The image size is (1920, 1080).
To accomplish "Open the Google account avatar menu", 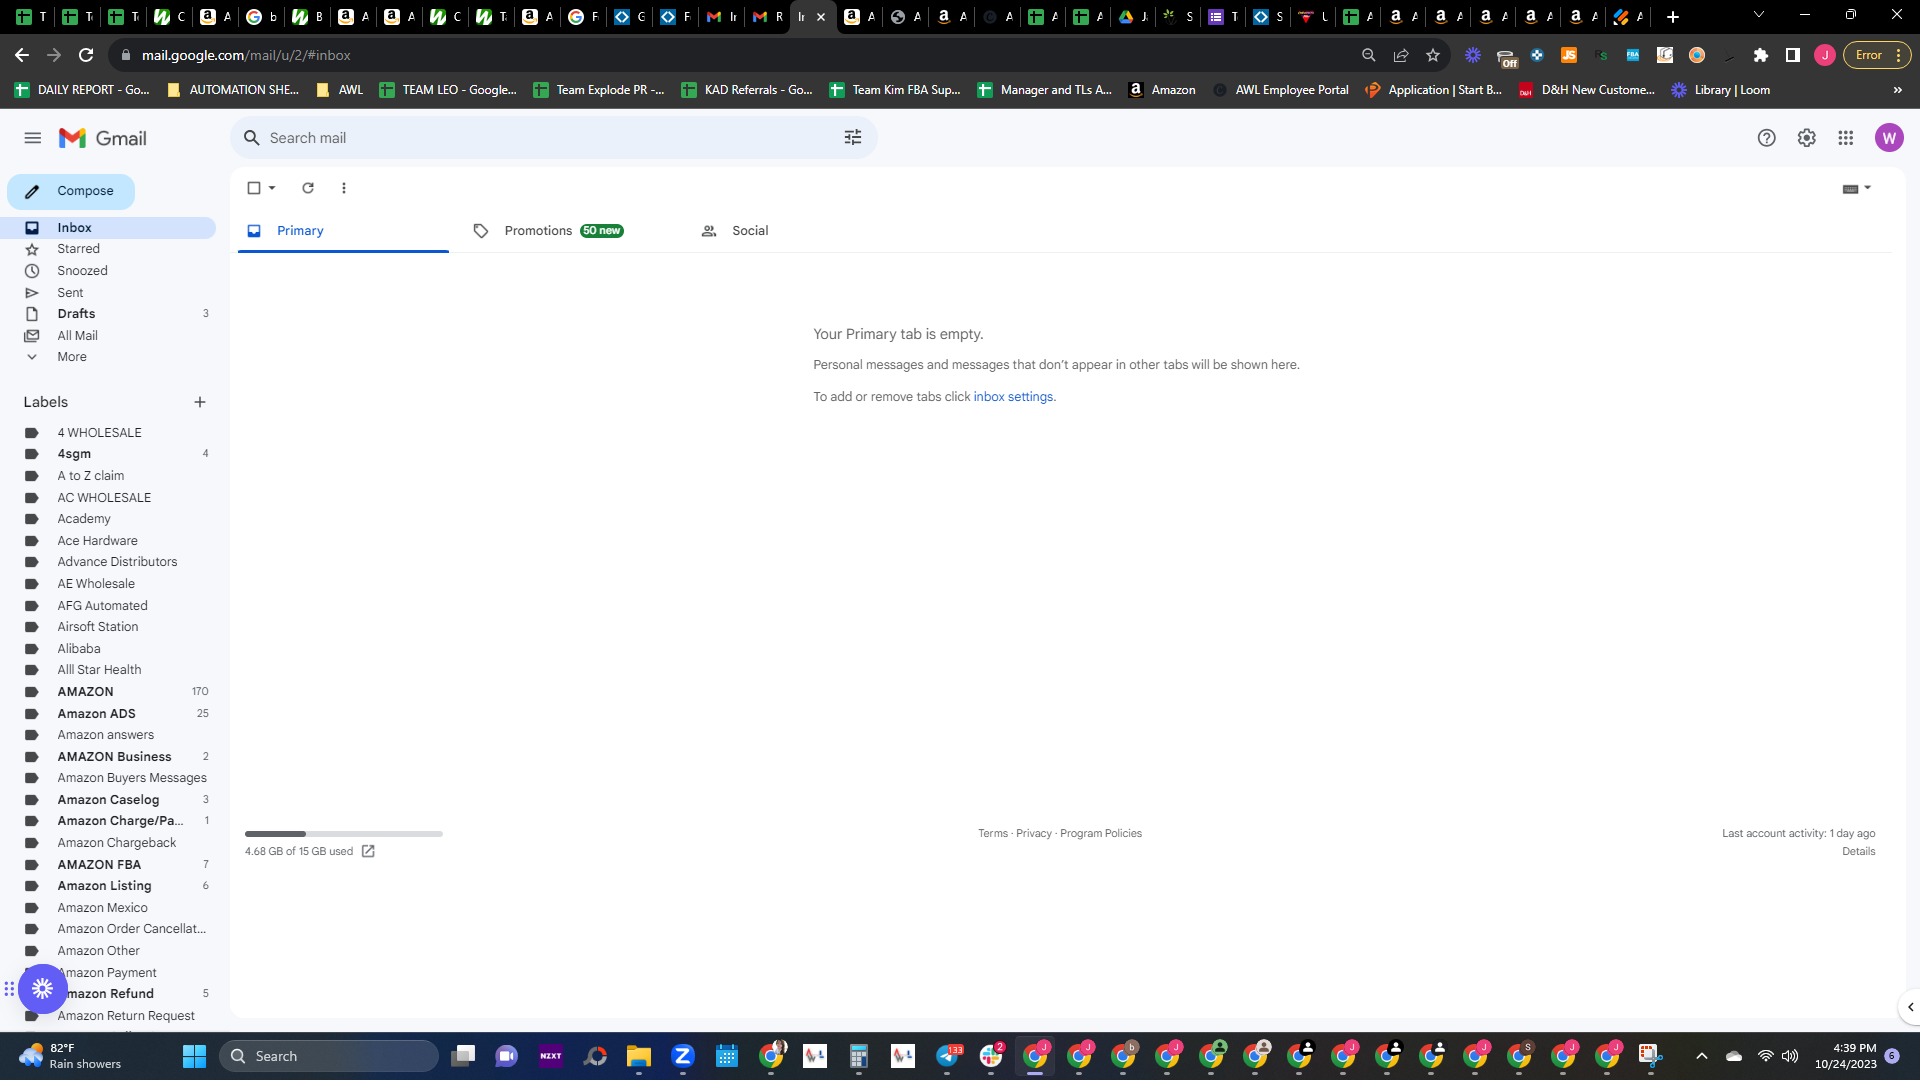I will 1889,138.
